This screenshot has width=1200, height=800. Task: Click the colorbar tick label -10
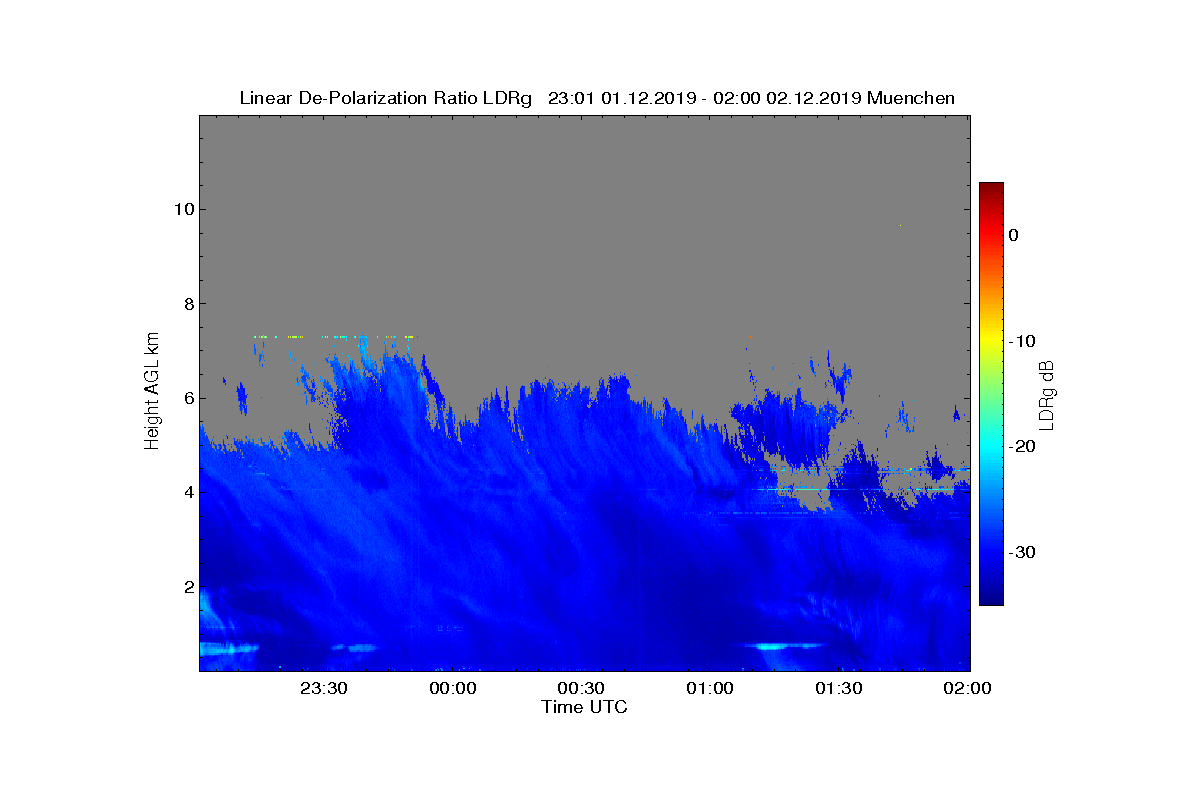1021,341
